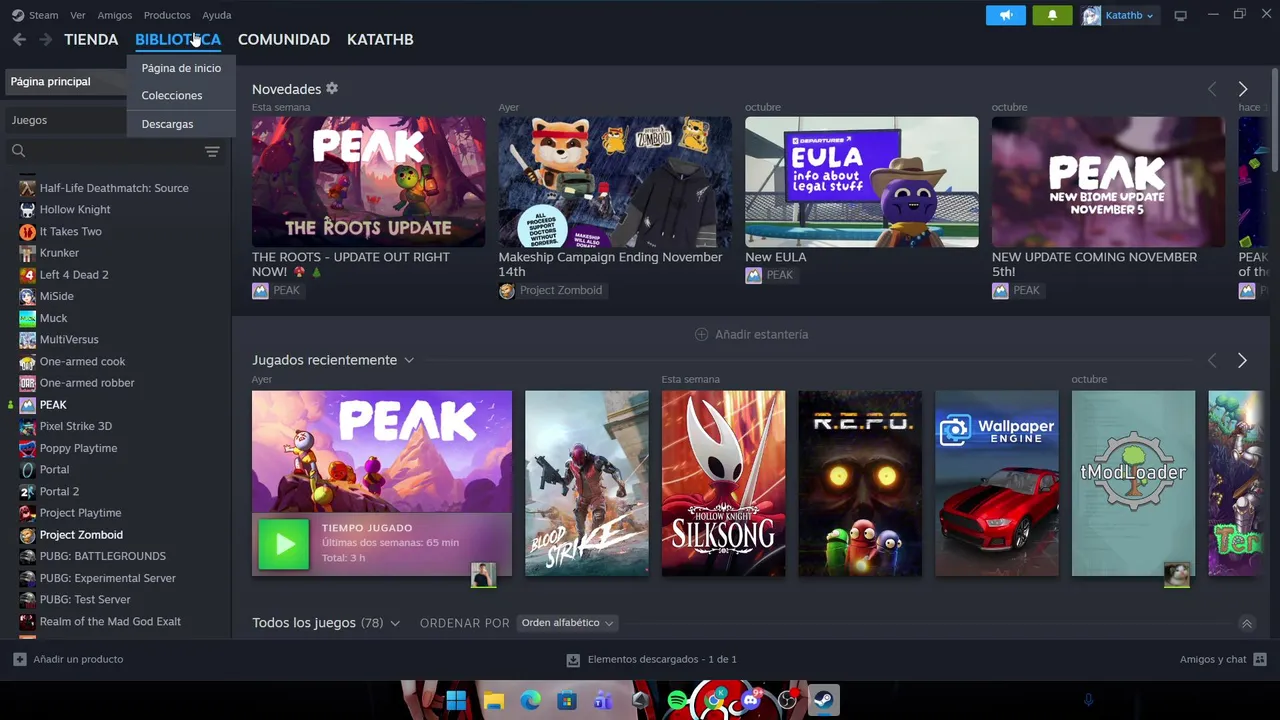
Task: Click the Muck game icon
Action: [28, 318]
